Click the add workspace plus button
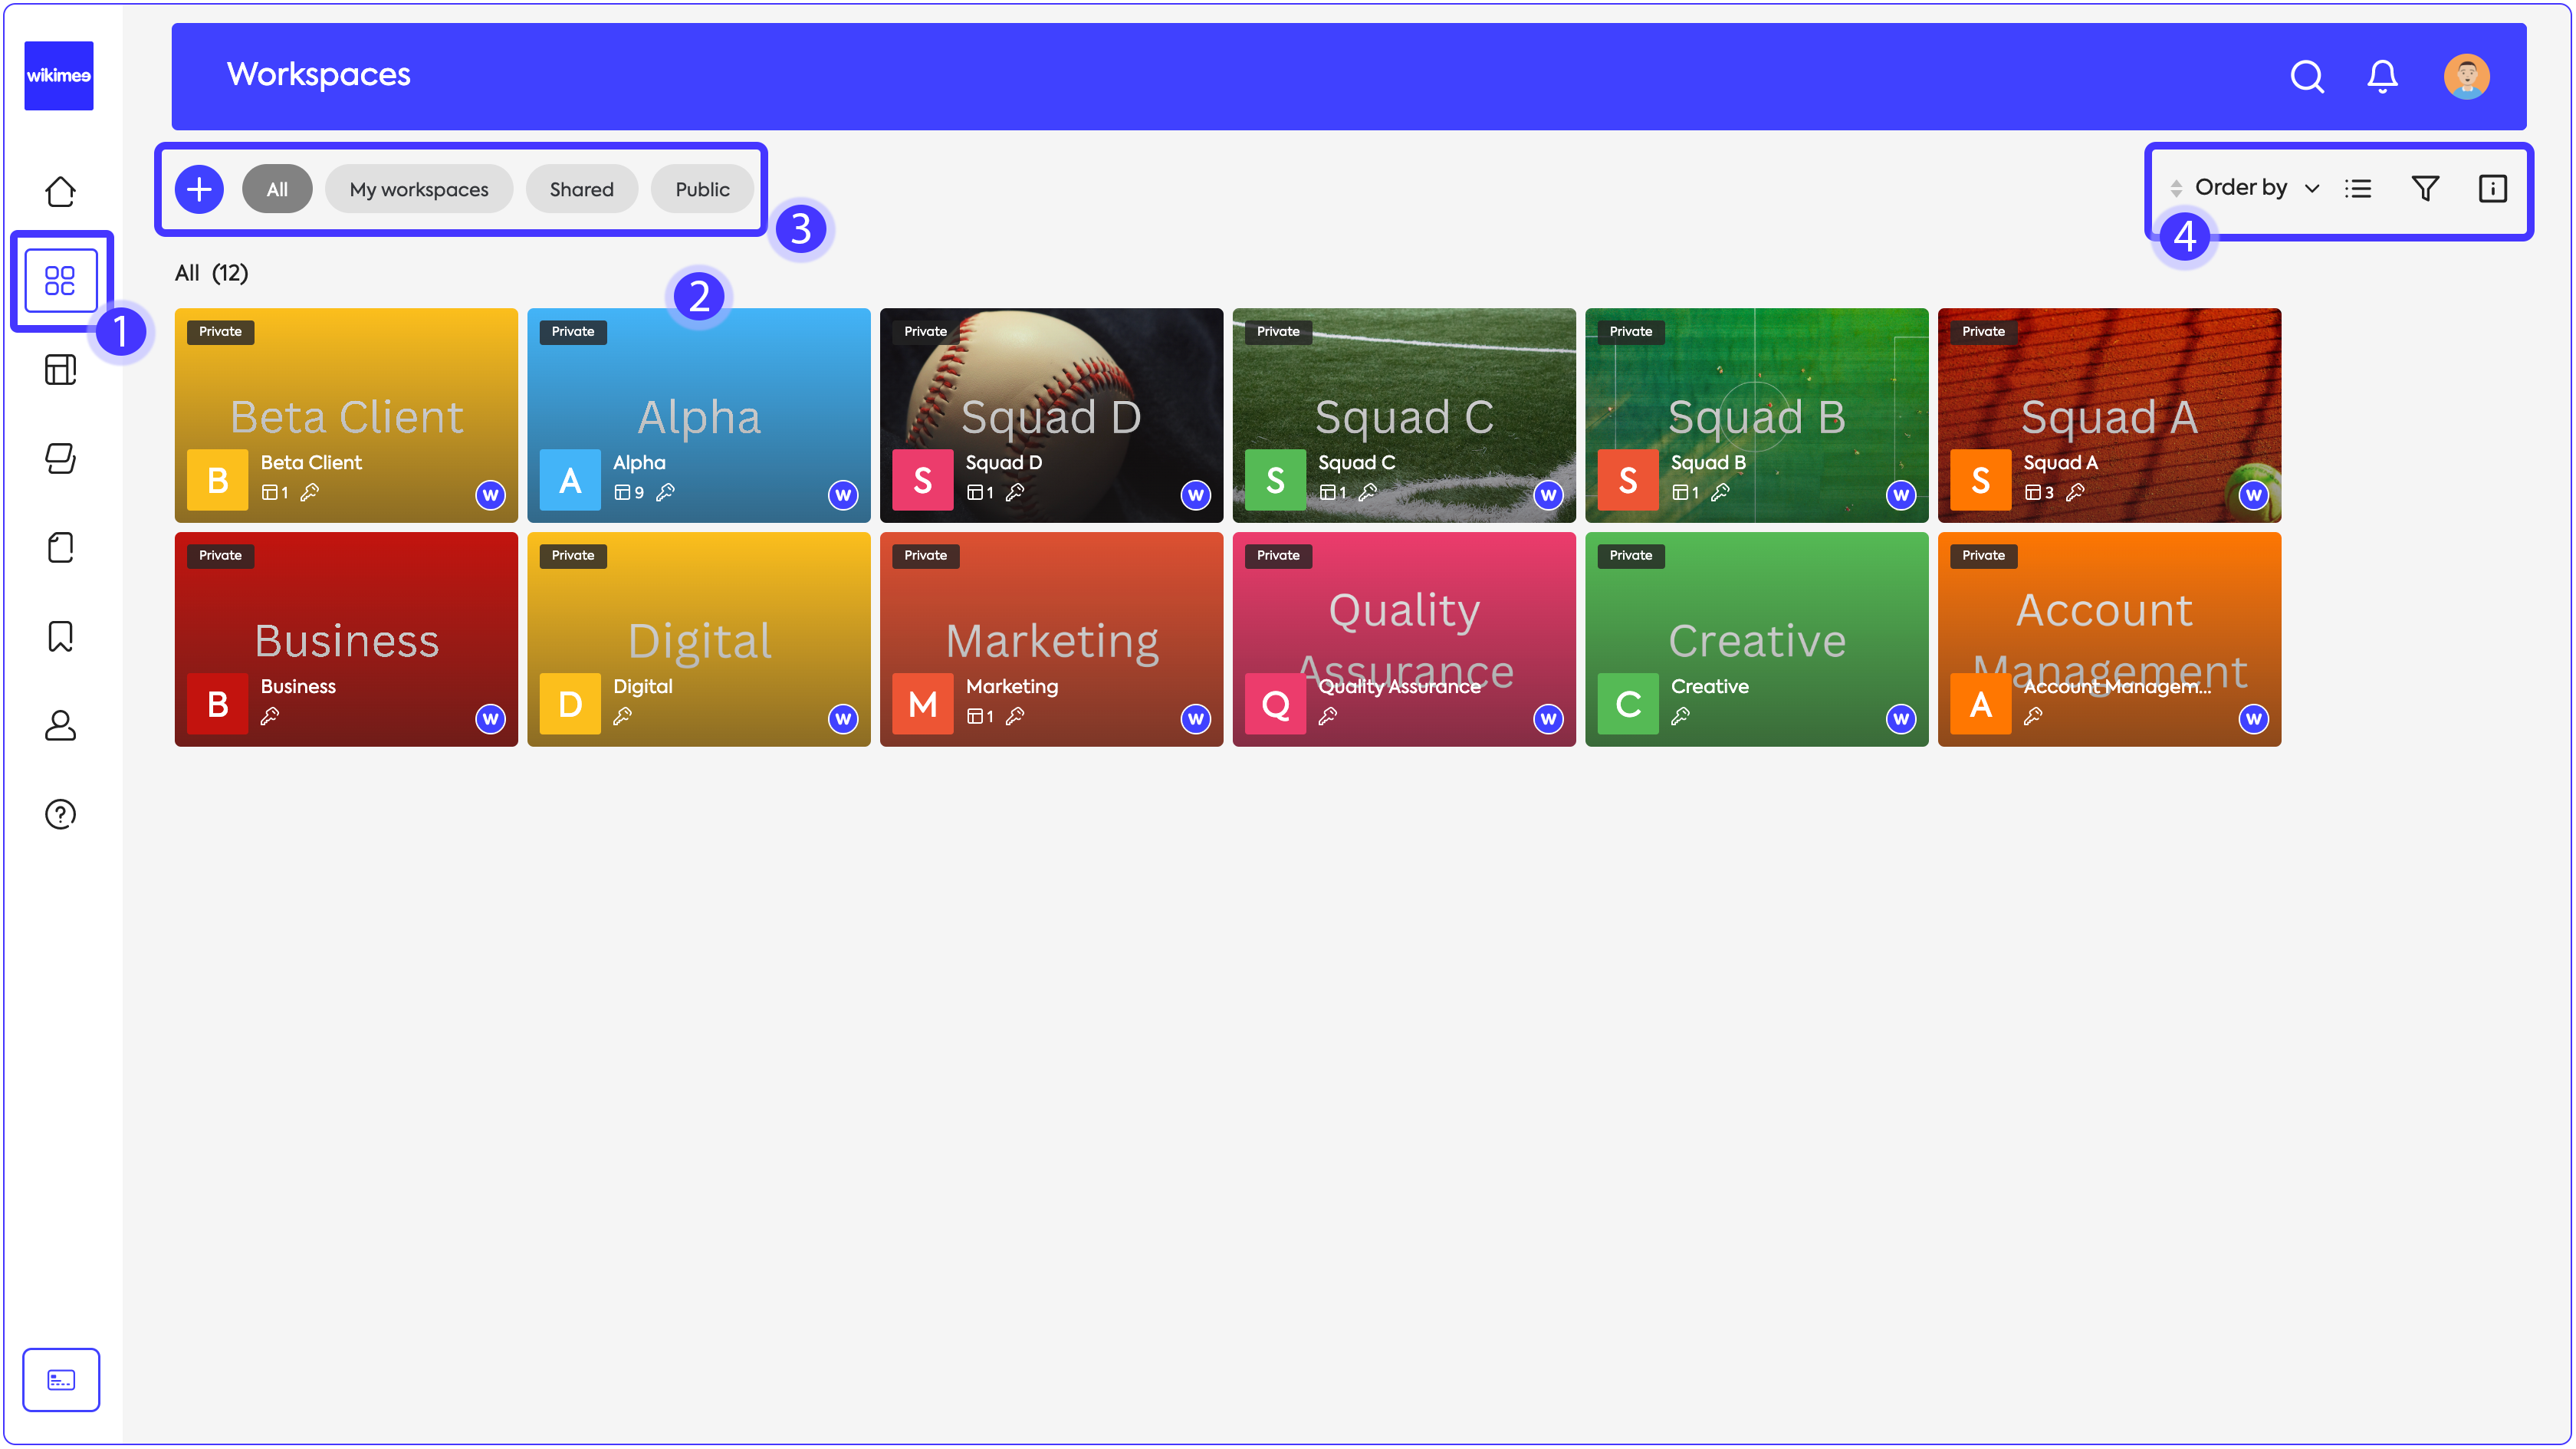Viewport: 2576px width, 1449px height. coord(199,189)
